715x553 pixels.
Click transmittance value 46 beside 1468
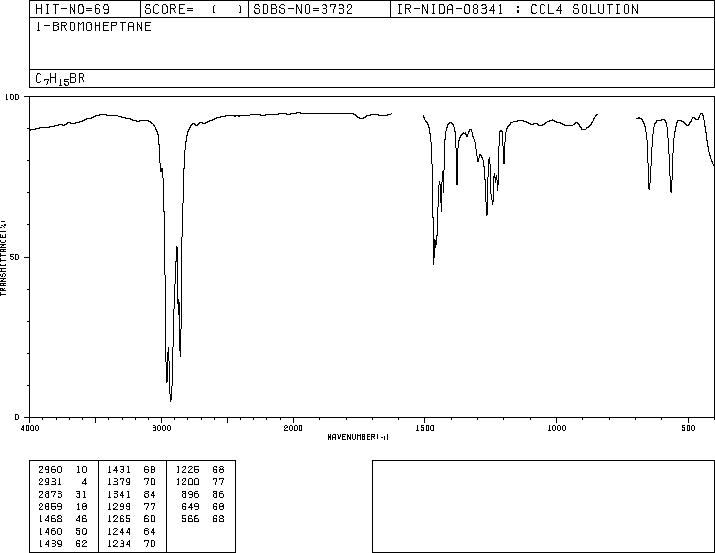81,519
